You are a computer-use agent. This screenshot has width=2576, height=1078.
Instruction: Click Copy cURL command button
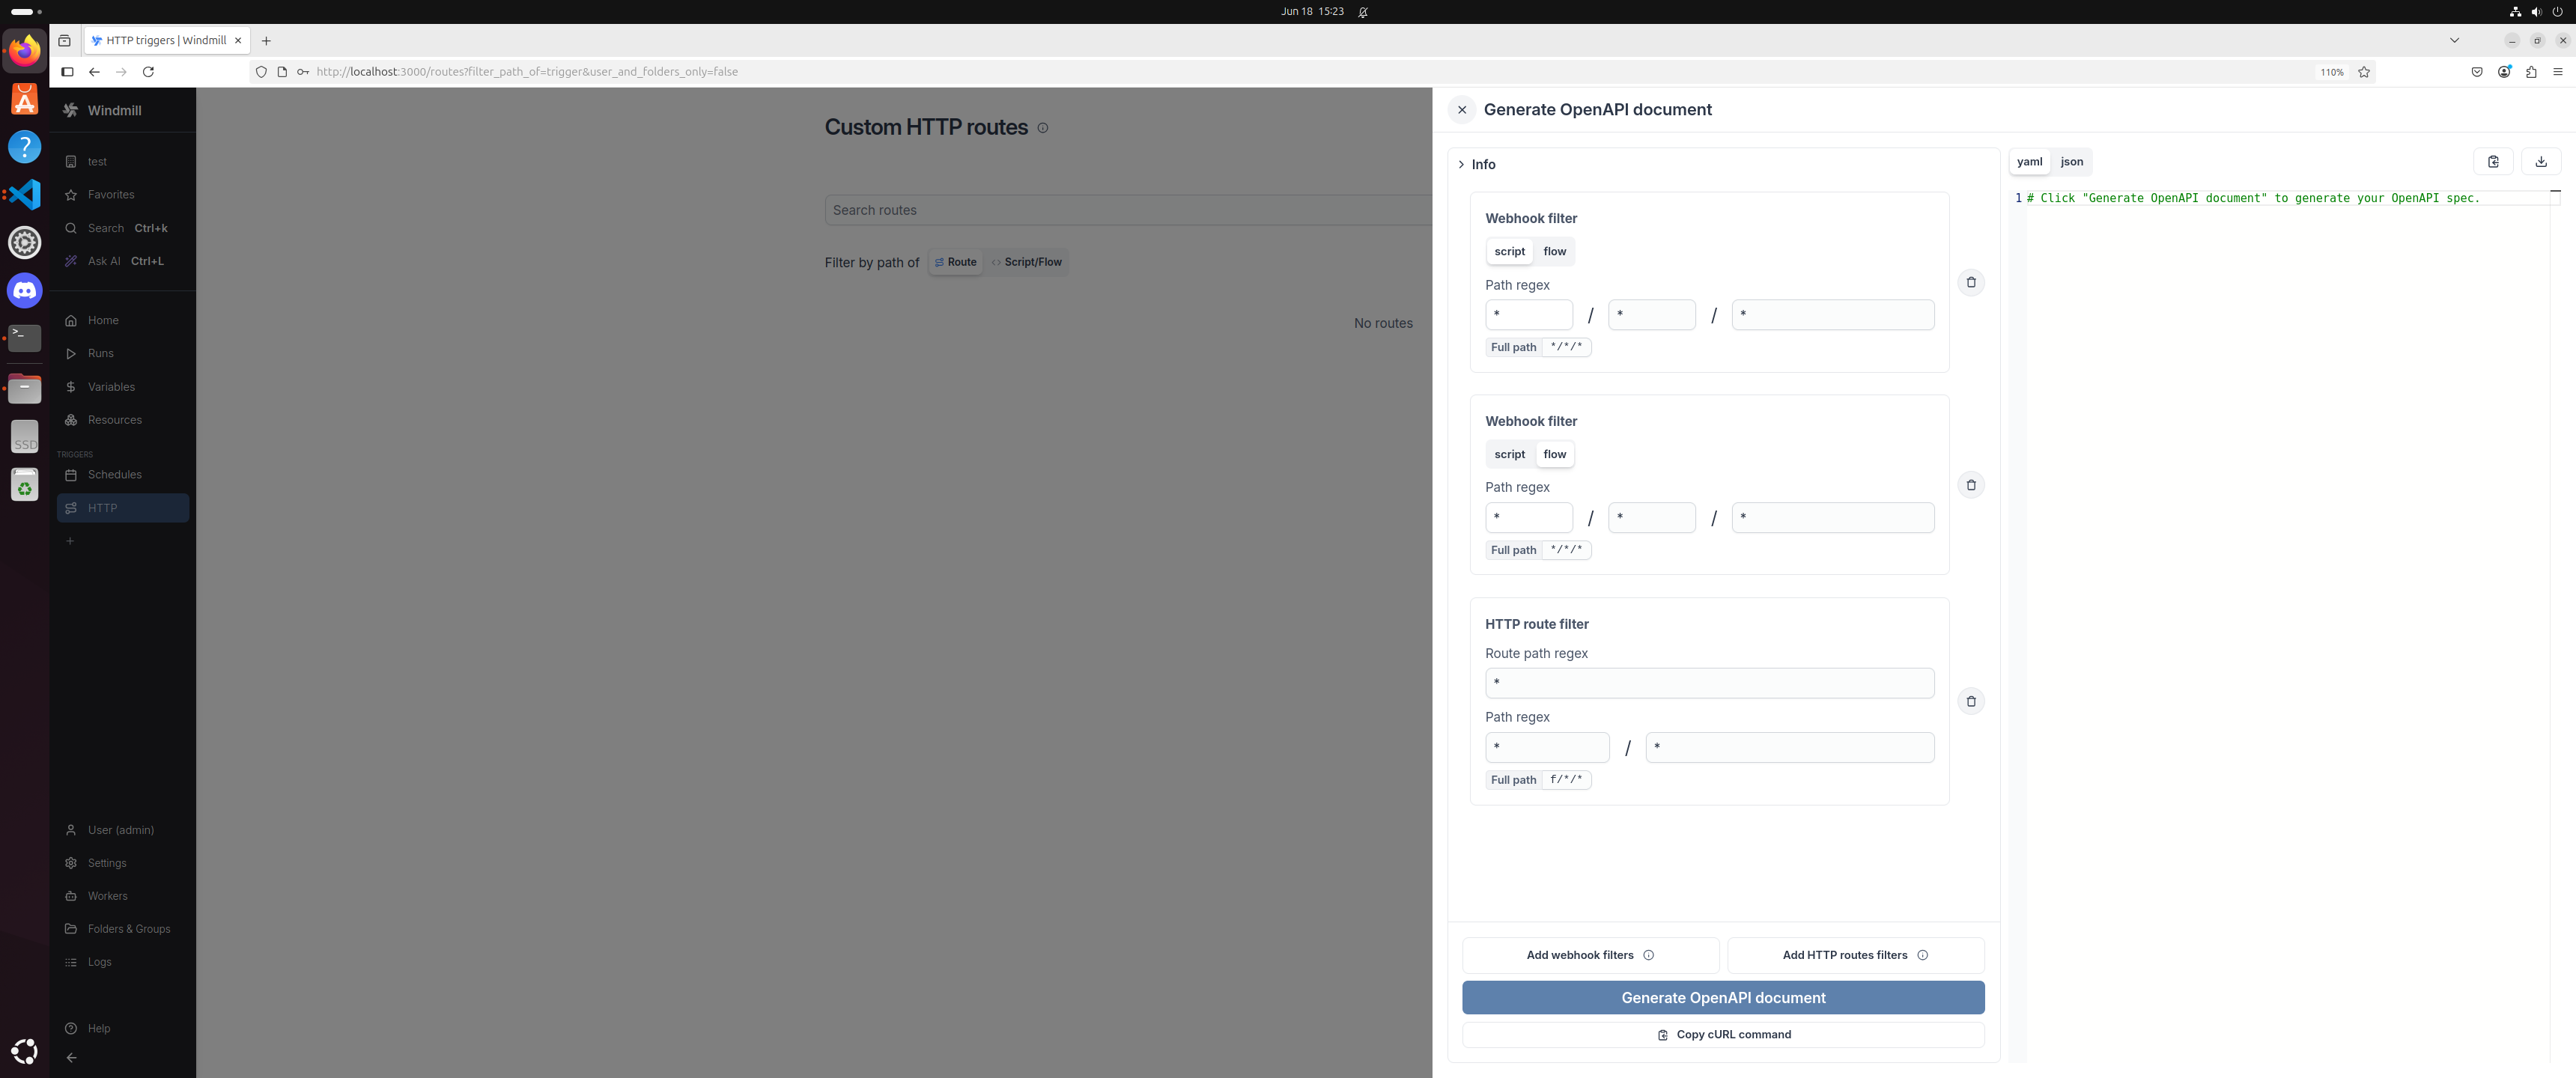tap(1722, 1035)
